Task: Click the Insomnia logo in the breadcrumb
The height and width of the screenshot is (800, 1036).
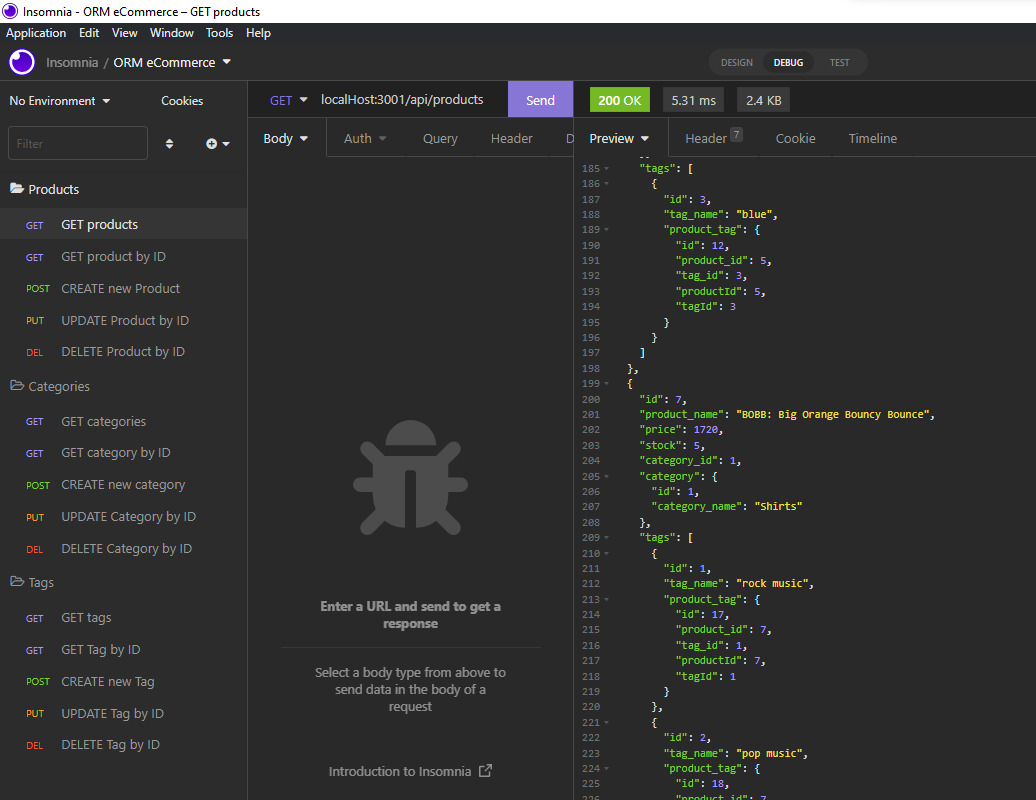Action: pyautogui.click(x=21, y=62)
